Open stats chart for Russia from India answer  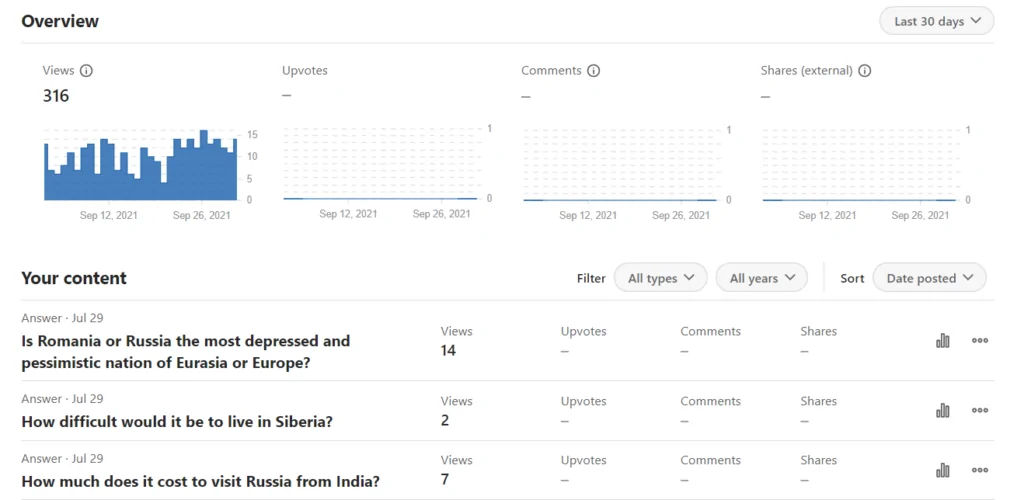point(943,470)
